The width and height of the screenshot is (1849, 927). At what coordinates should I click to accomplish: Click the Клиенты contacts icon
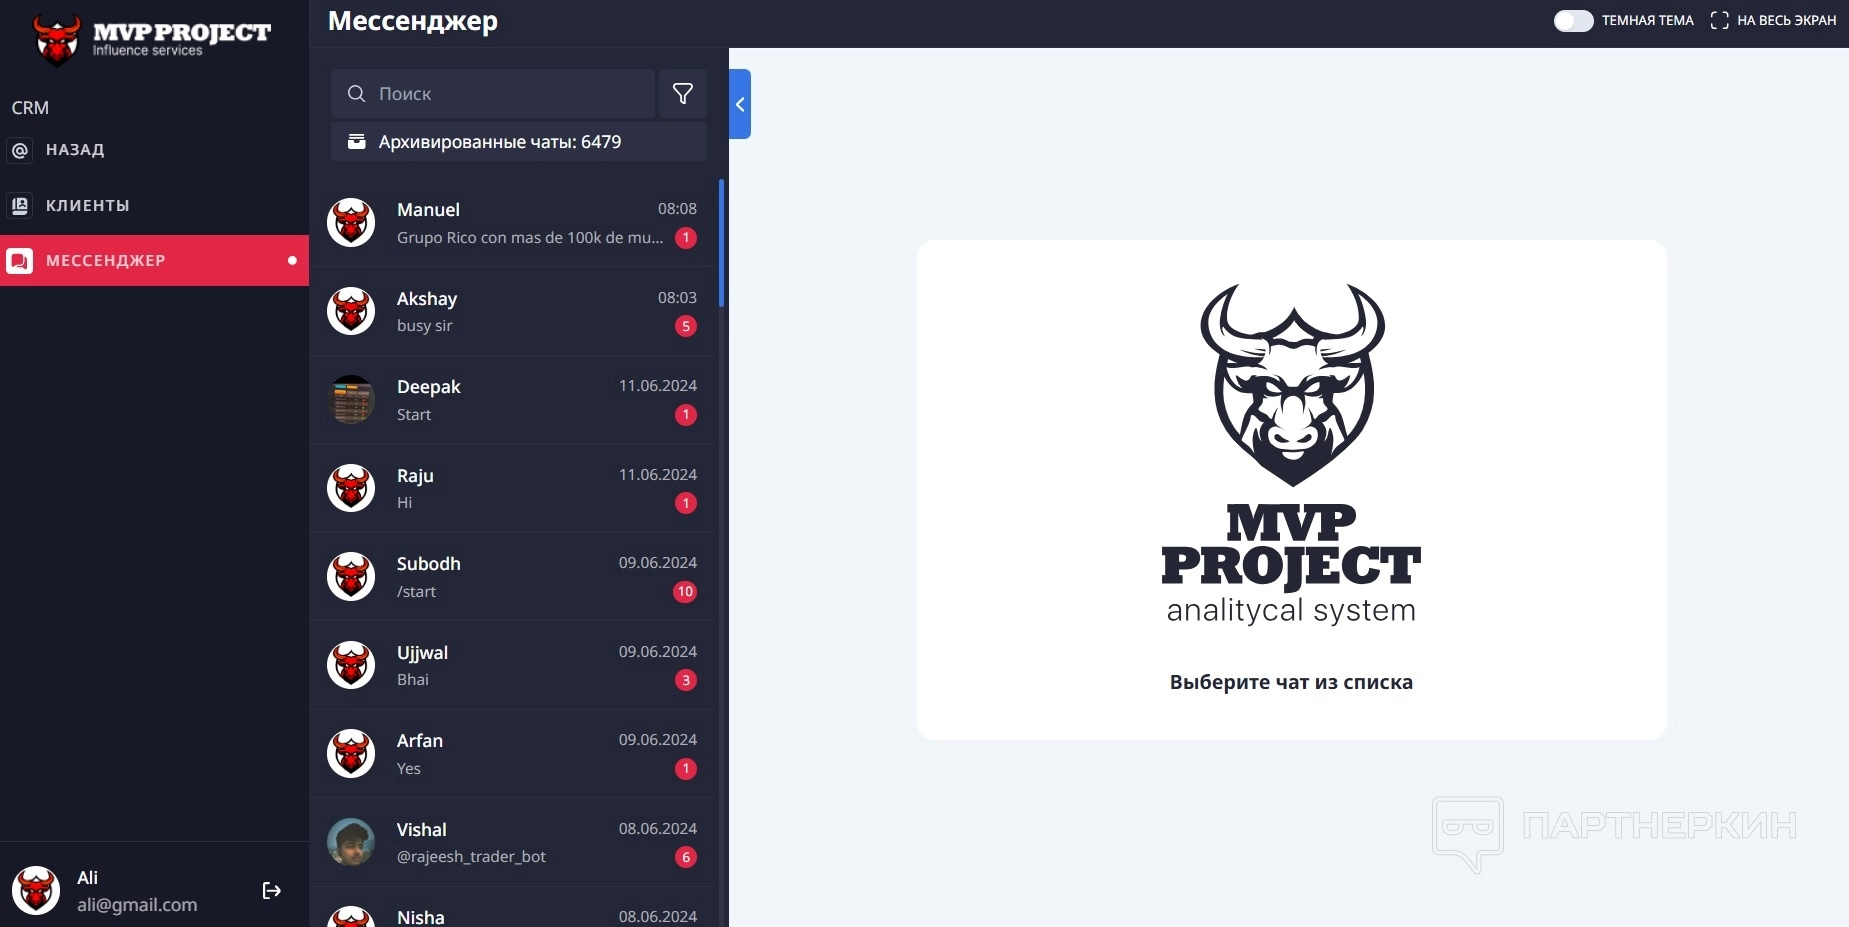point(20,206)
